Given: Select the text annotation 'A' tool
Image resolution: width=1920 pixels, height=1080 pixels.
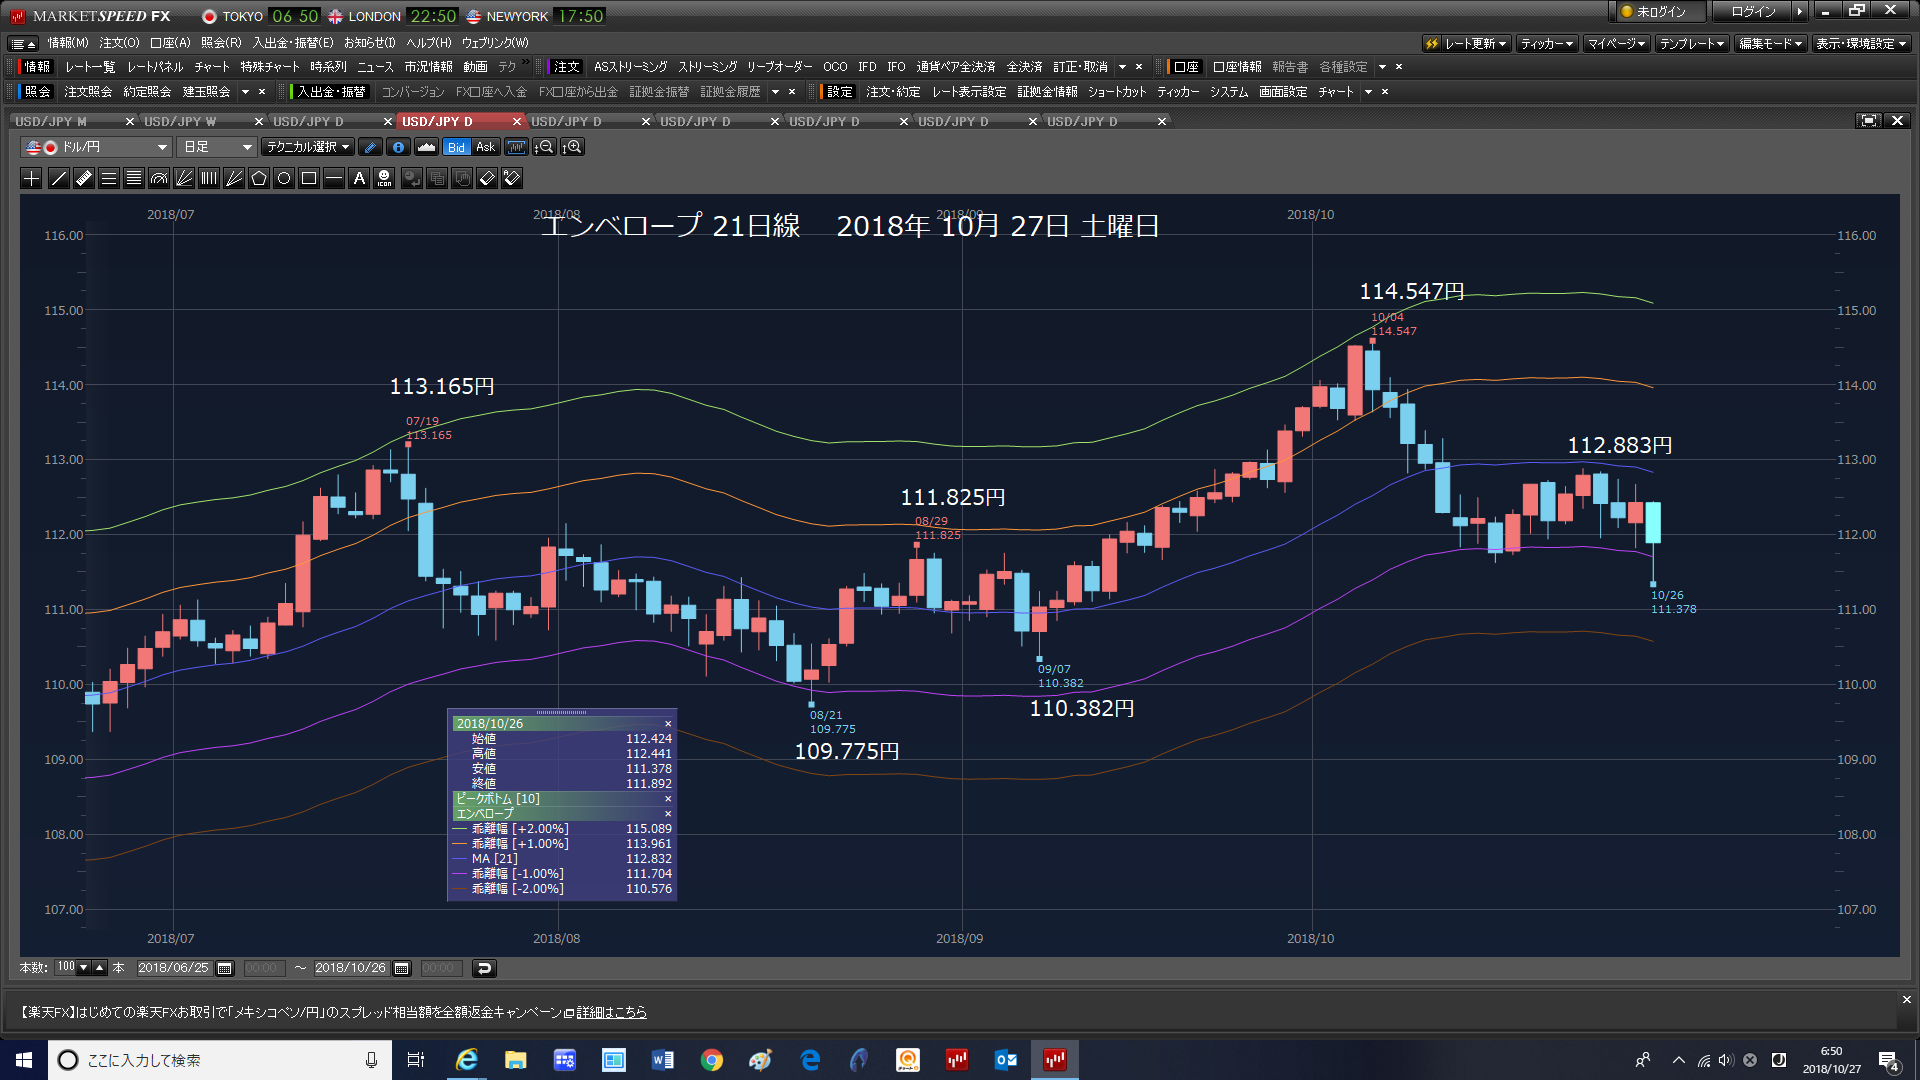Looking at the screenshot, I should click(x=359, y=178).
